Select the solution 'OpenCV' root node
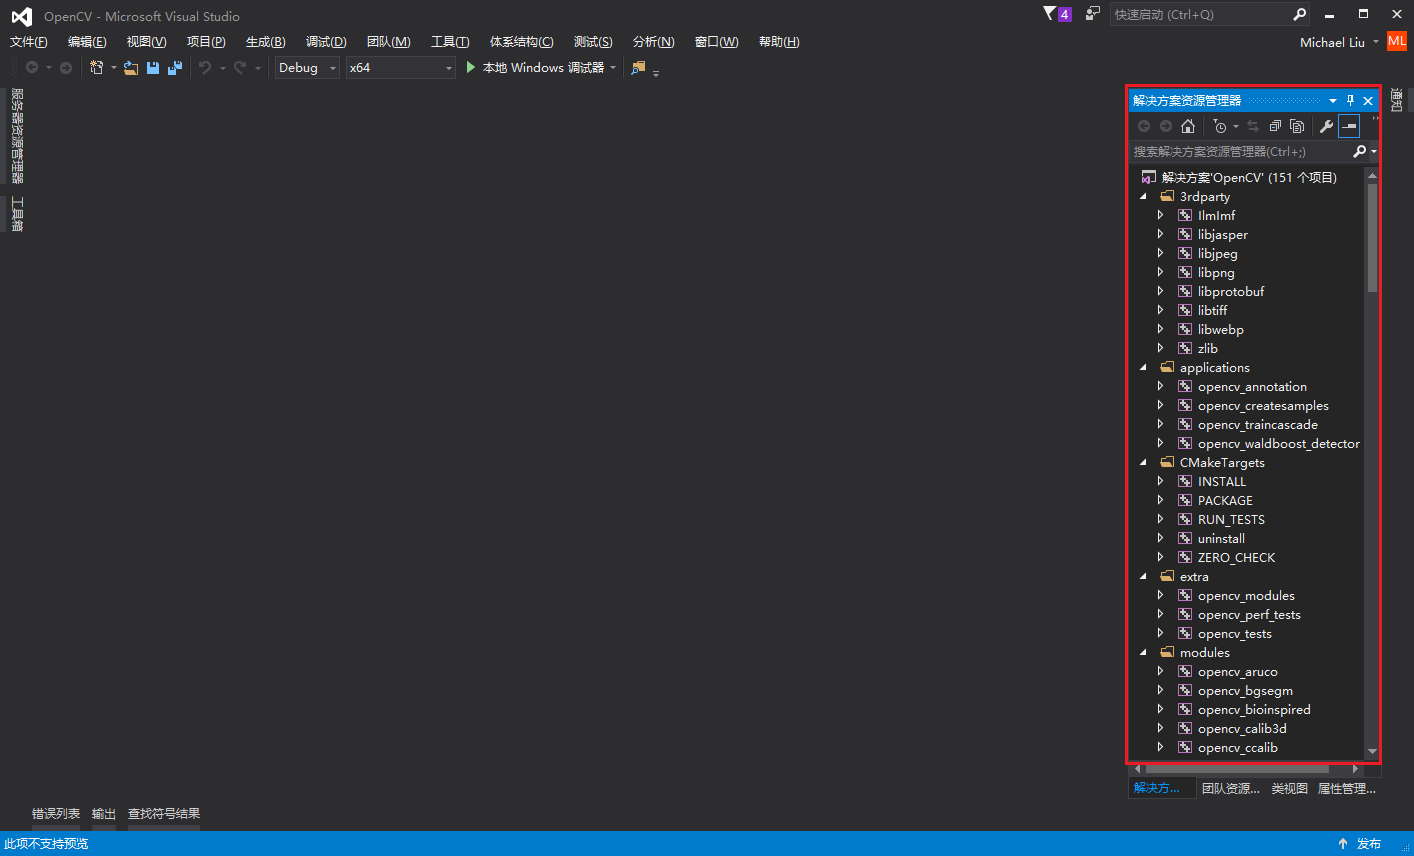 (1249, 178)
